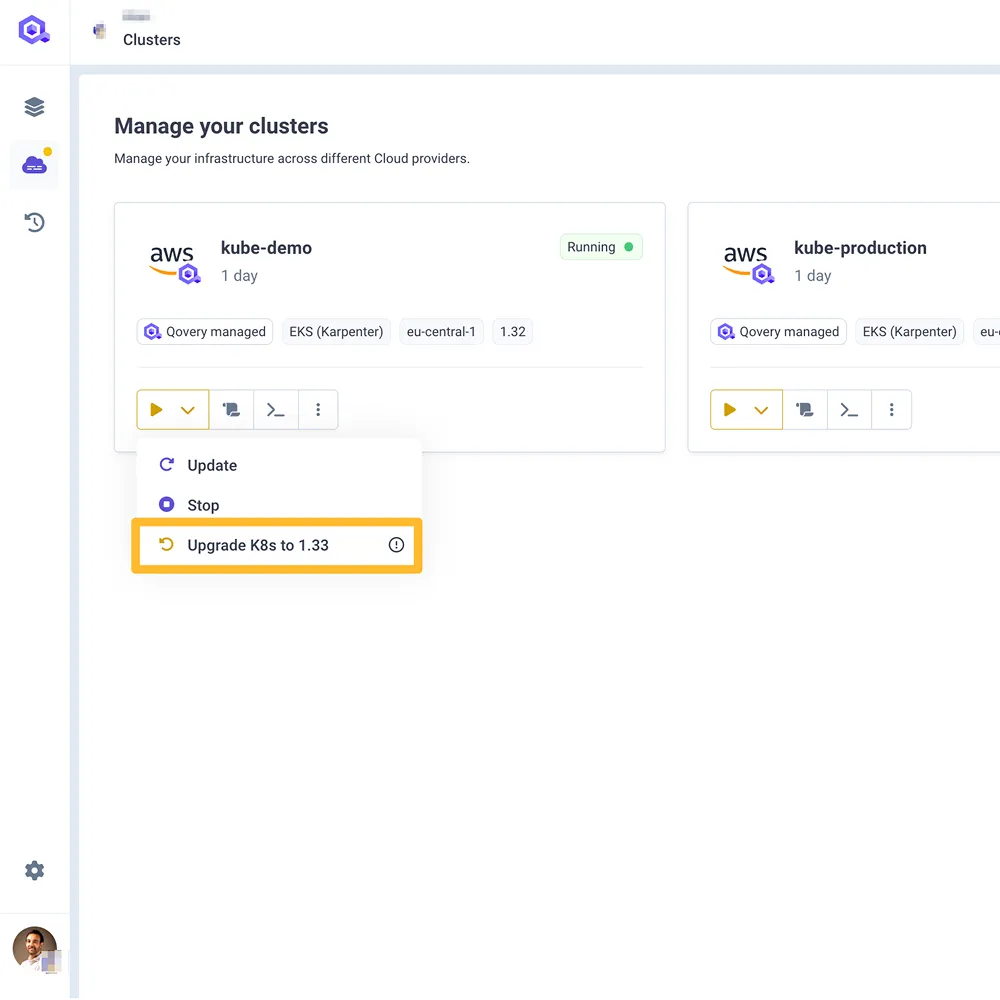This screenshot has height=1000, width=1000.
Task: Click the user avatar photo
Action: point(35,948)
